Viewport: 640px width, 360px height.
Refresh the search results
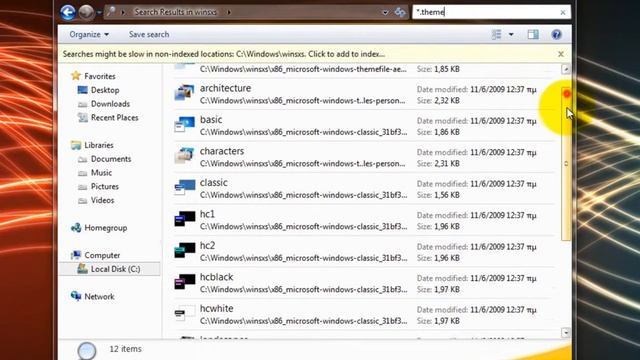(400, 12)
